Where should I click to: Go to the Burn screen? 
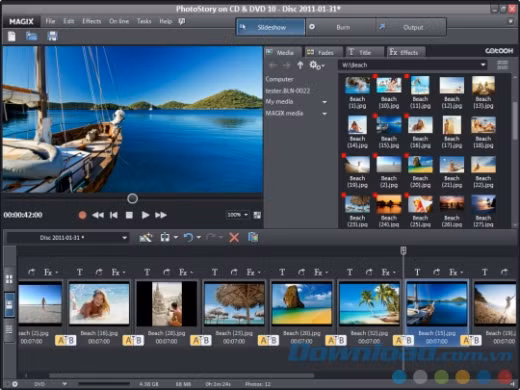[x=341, y=27]
